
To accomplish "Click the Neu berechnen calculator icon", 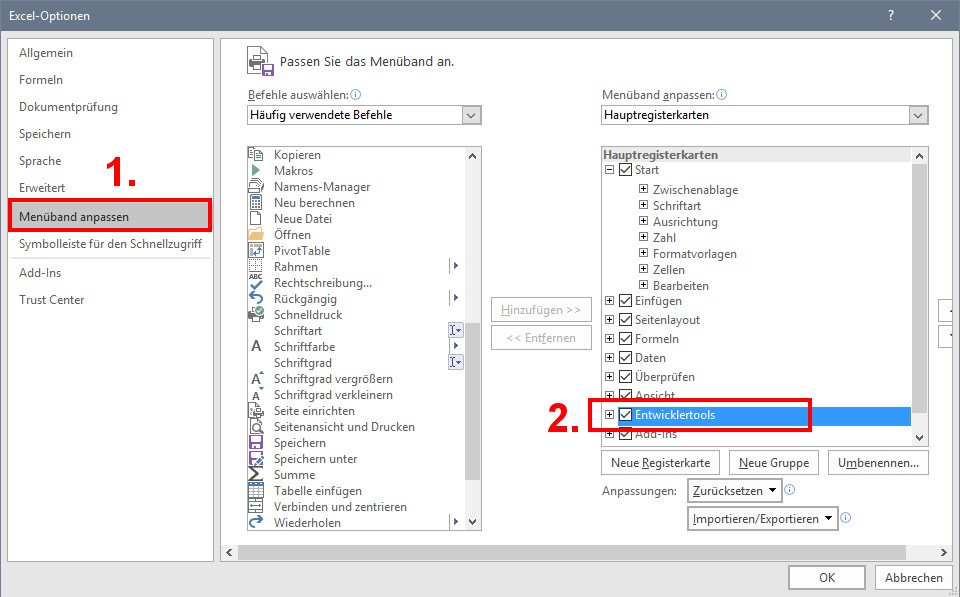I will point(256,203).
